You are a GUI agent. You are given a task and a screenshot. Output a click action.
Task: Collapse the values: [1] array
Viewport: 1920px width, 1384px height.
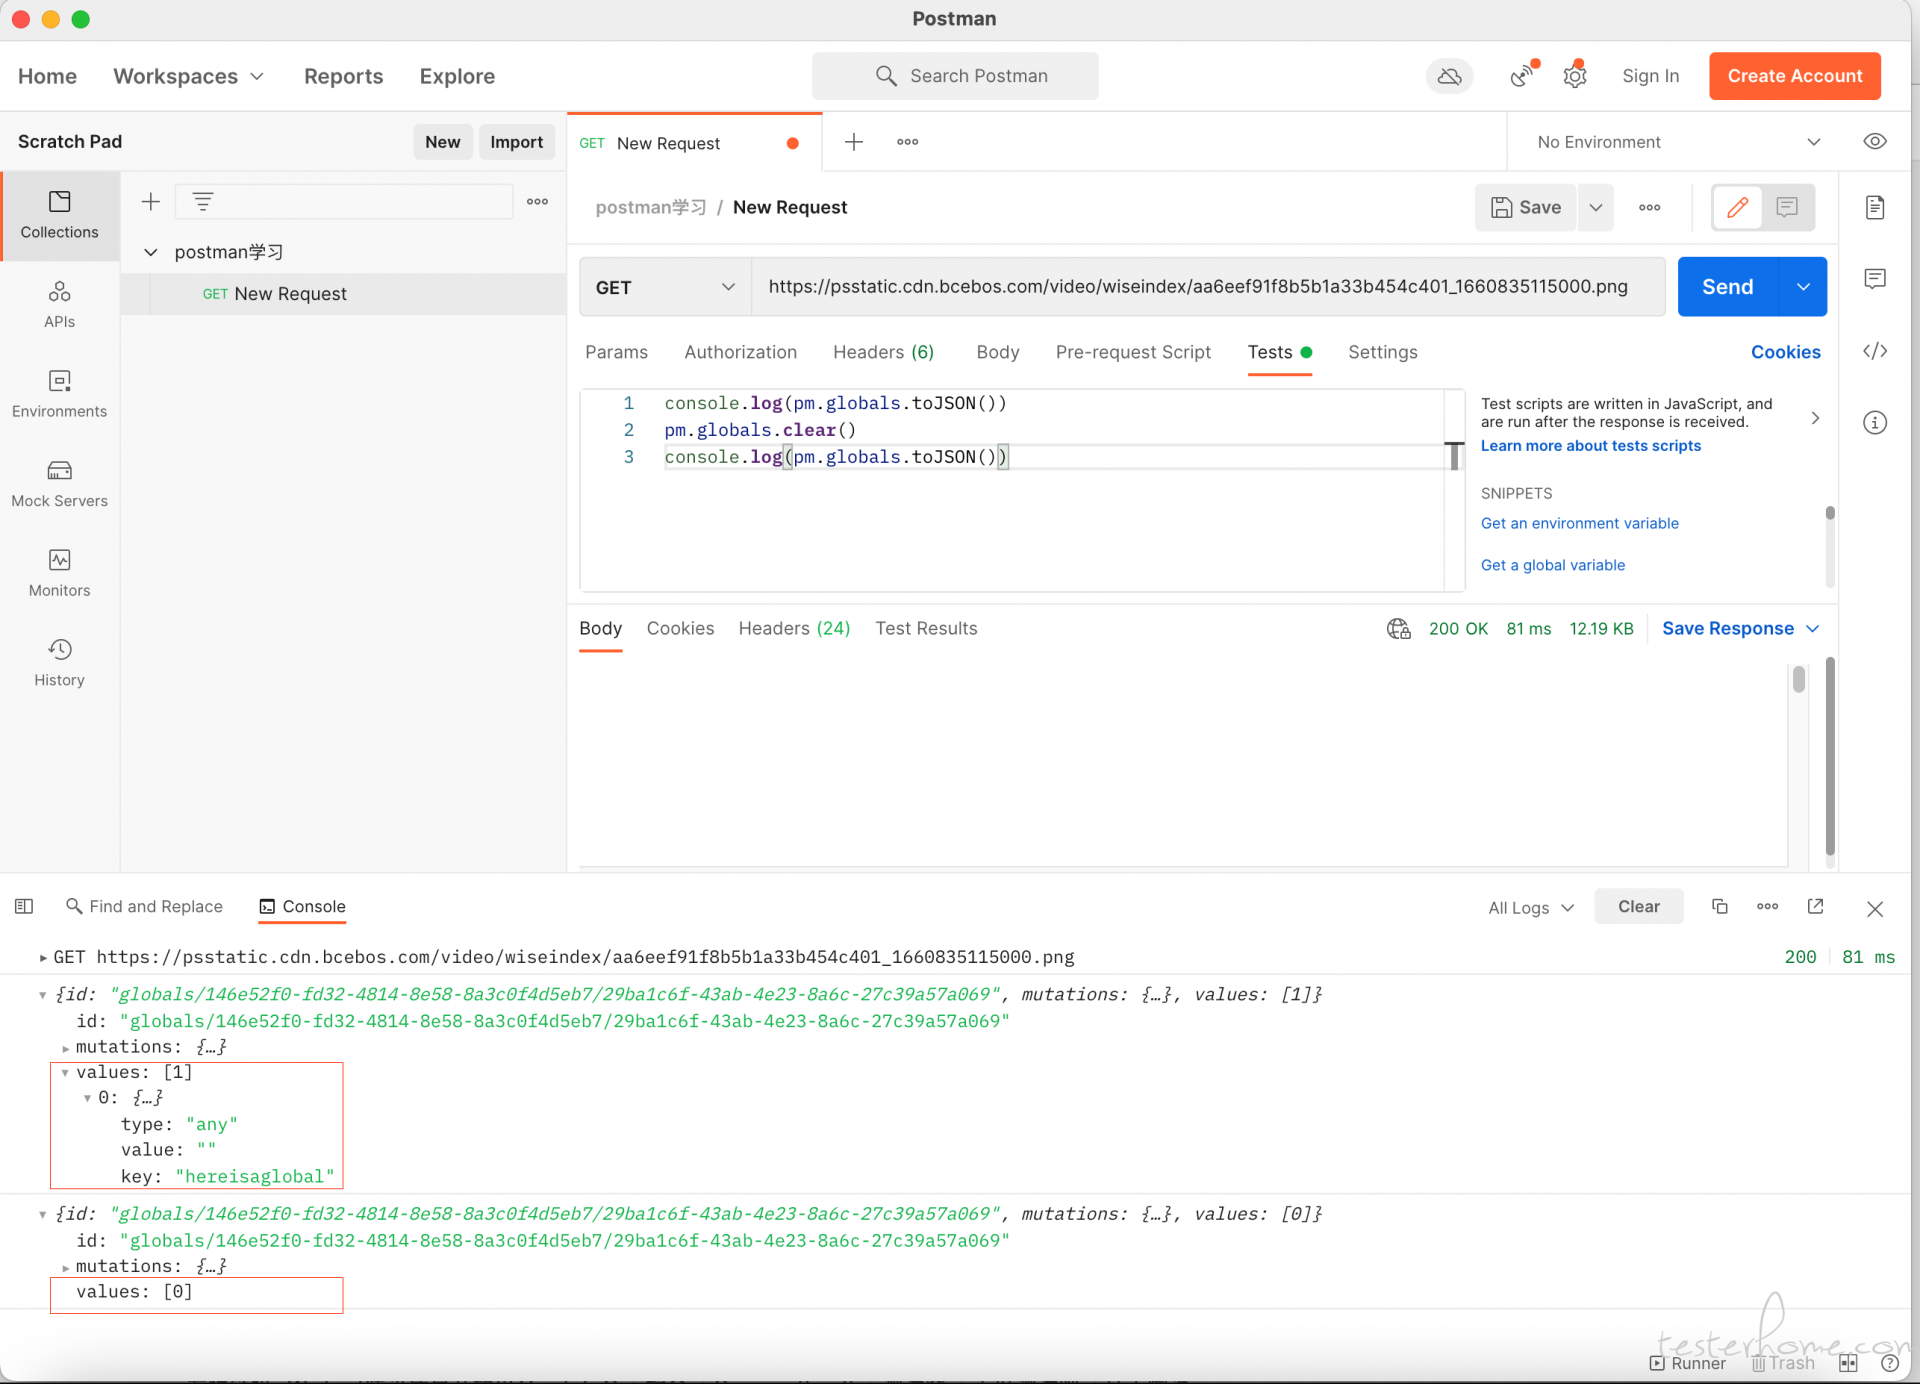(x=66, y=1073)
